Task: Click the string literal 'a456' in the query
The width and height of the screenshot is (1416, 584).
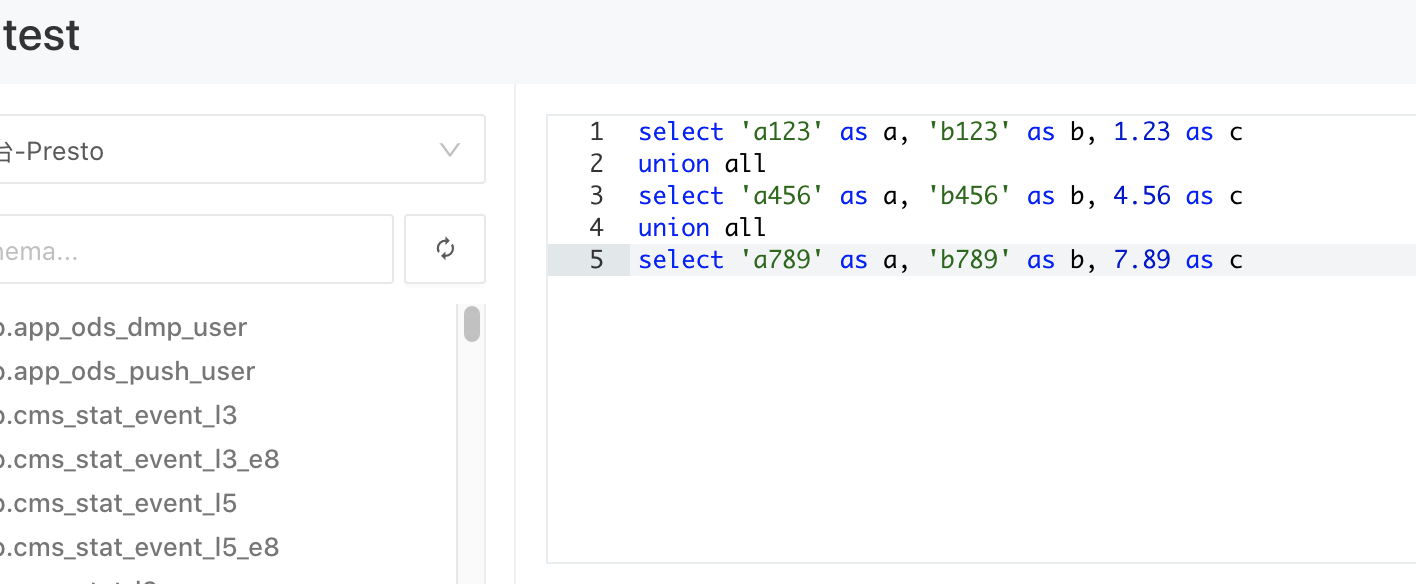Action: click(783, 195)
